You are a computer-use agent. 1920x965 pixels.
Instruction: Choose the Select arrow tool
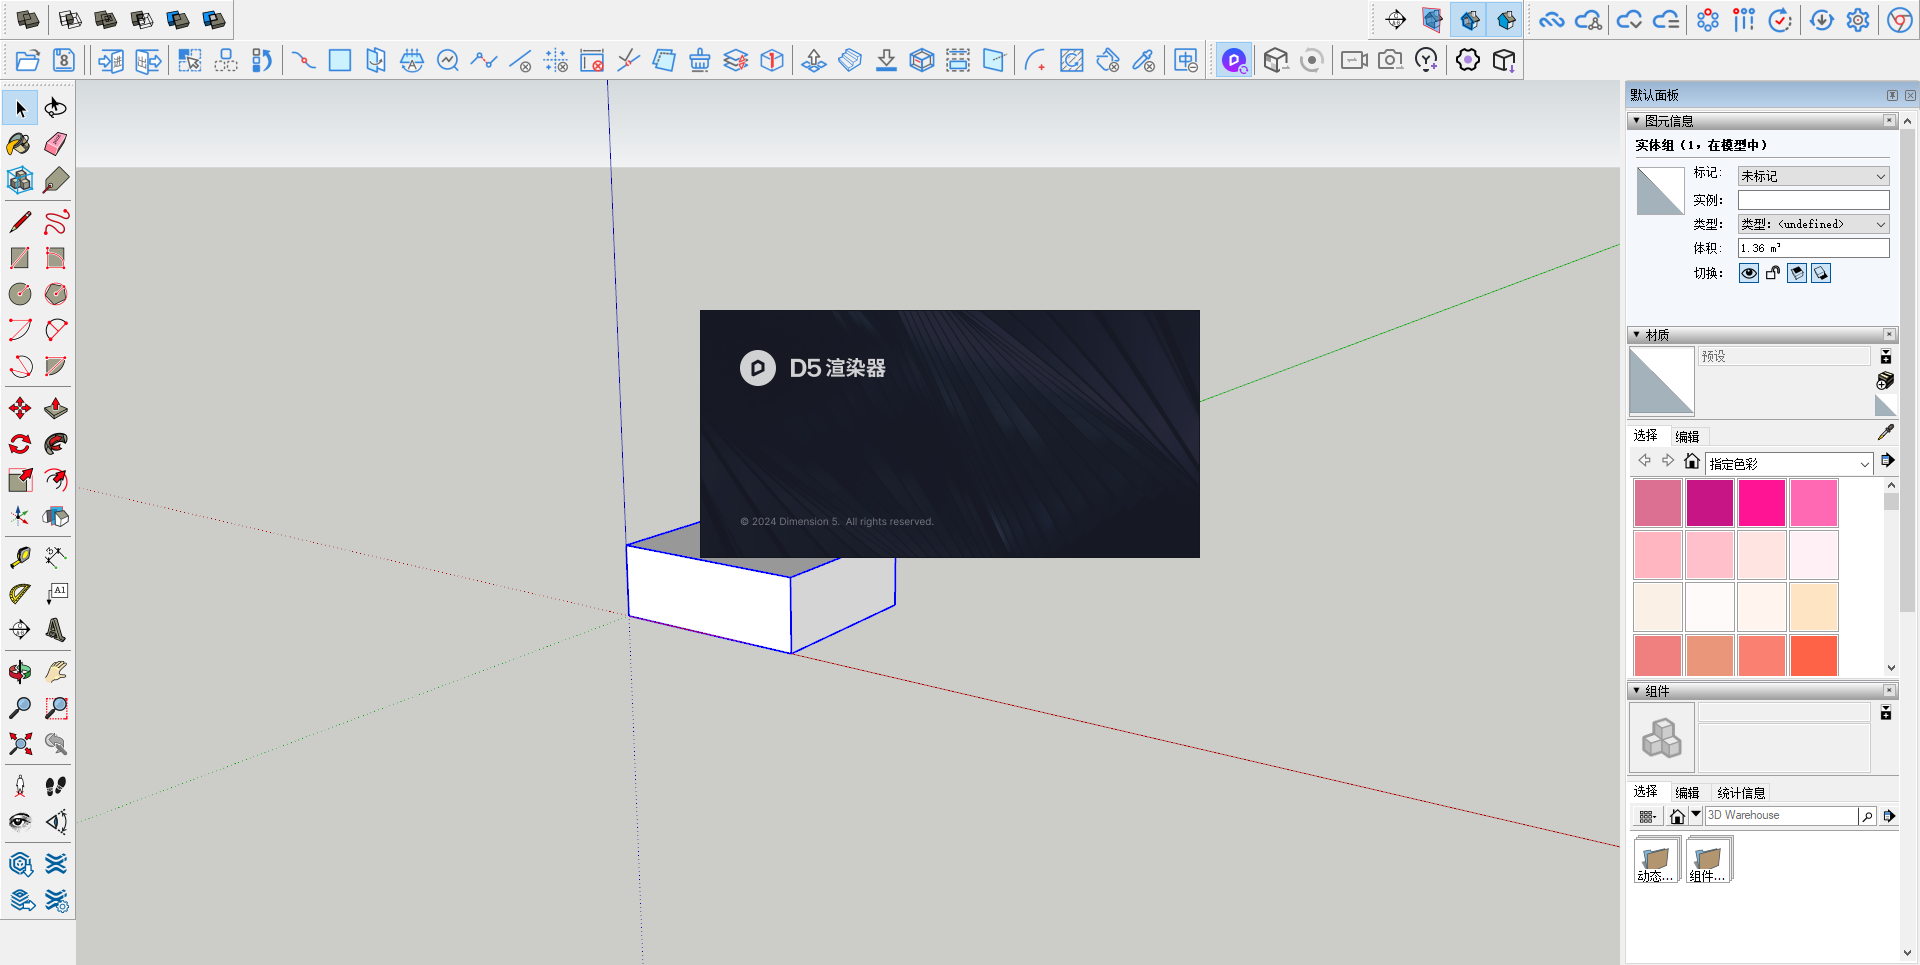click(x=20, y=108)
